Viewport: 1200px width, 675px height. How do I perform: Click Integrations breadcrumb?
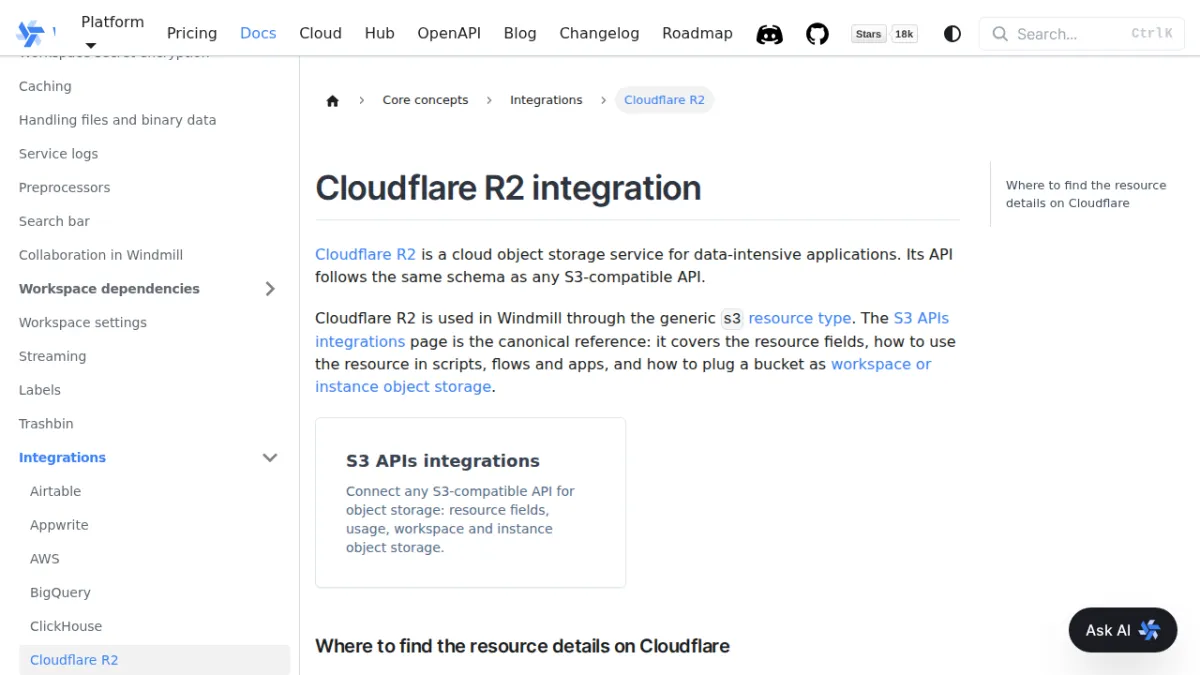pyautogui.click(x=546, y=100)
